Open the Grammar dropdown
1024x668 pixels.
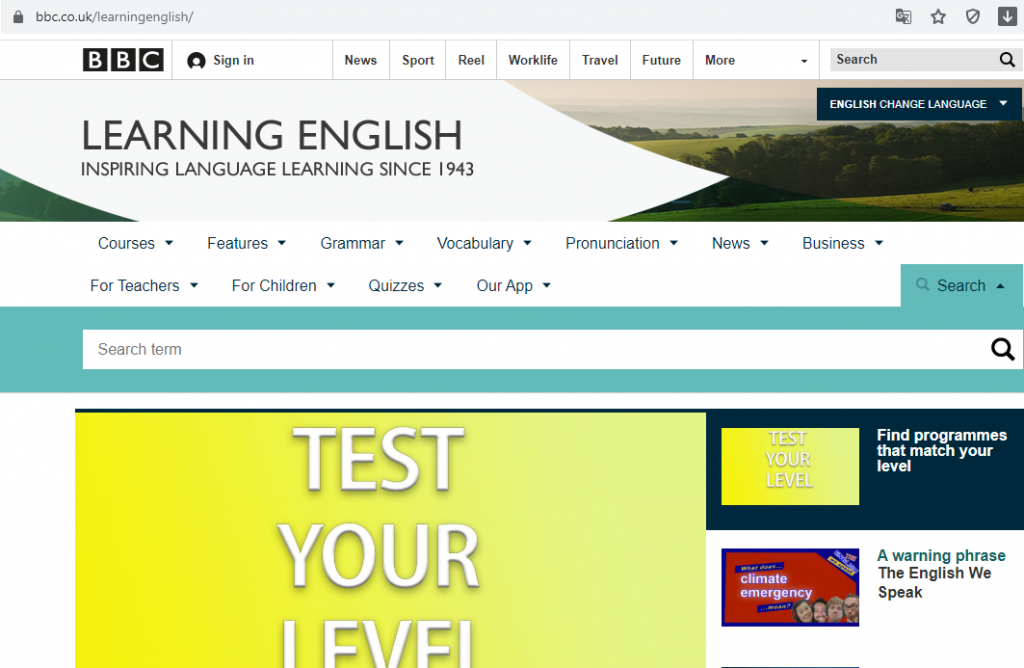click(x=362, y=244)
